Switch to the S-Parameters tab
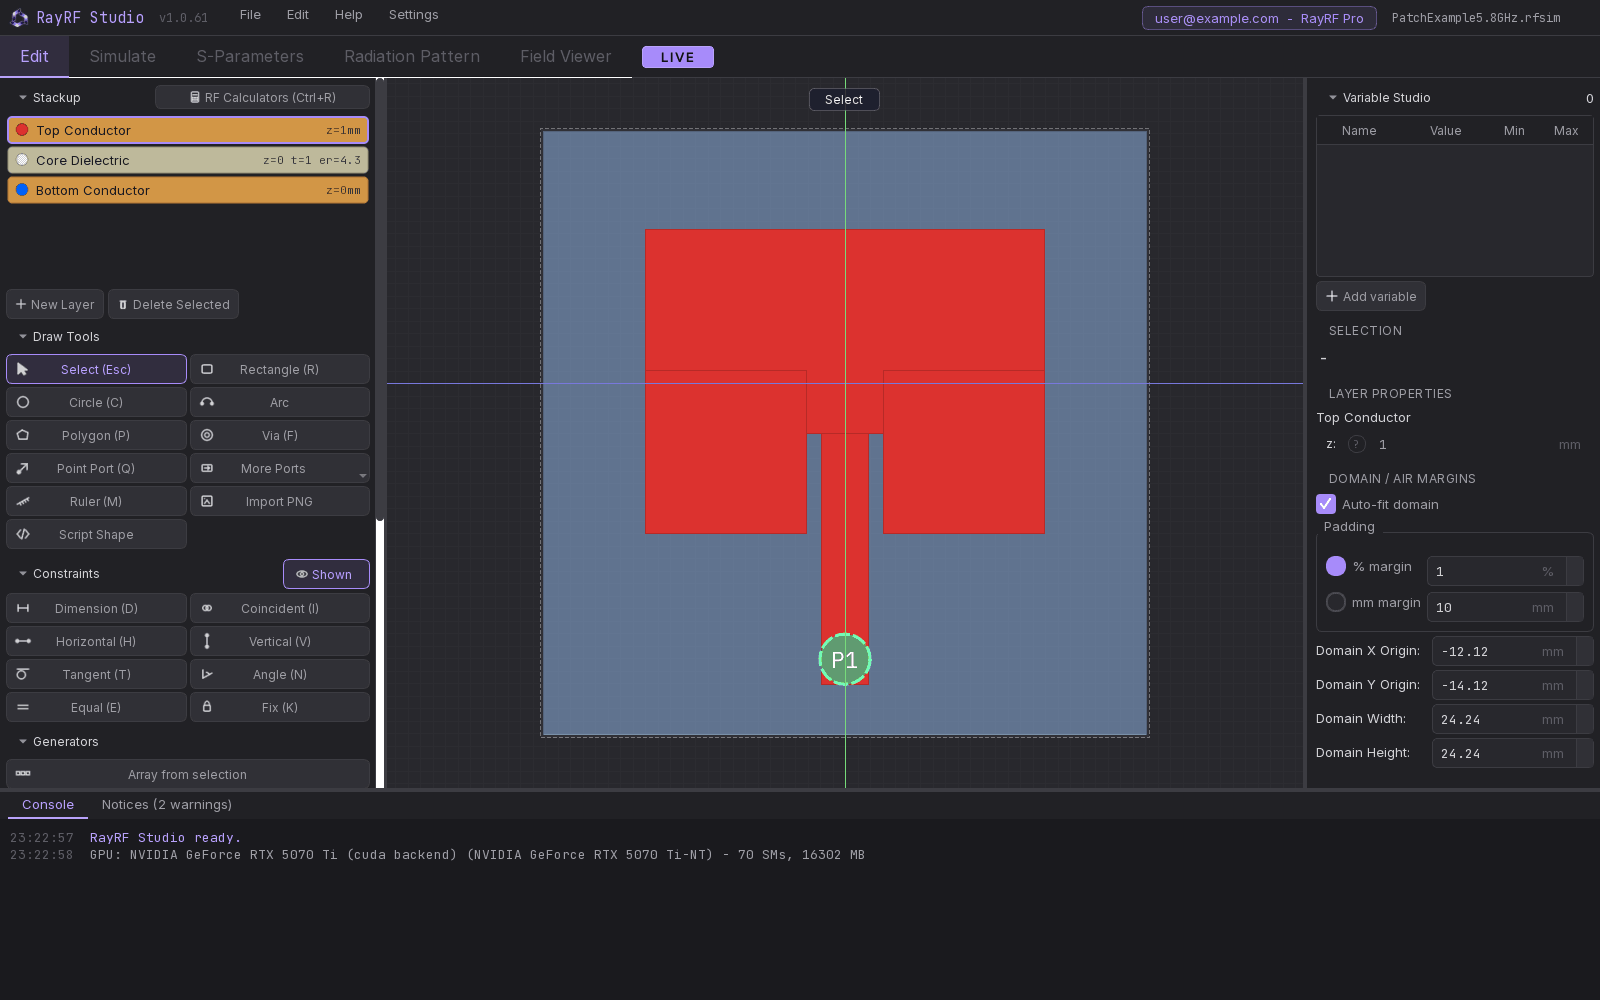The height and width of the screenshot is (1000, 1600). tap(250, 56)
